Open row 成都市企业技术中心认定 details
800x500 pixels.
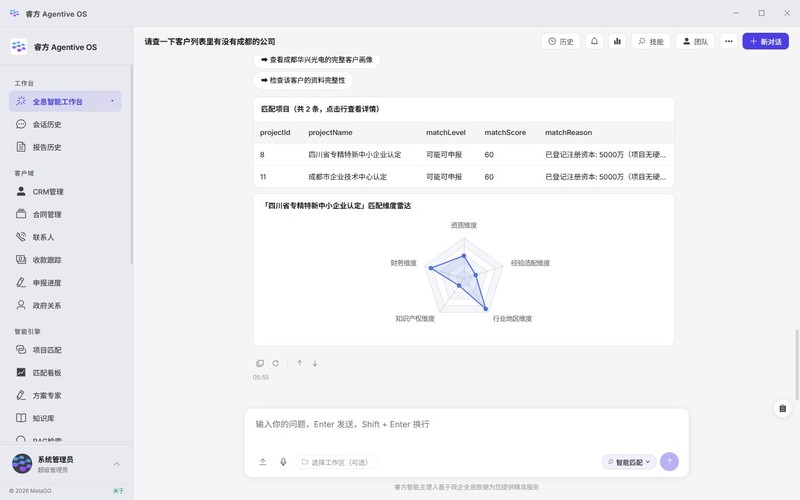pos(463,177)
